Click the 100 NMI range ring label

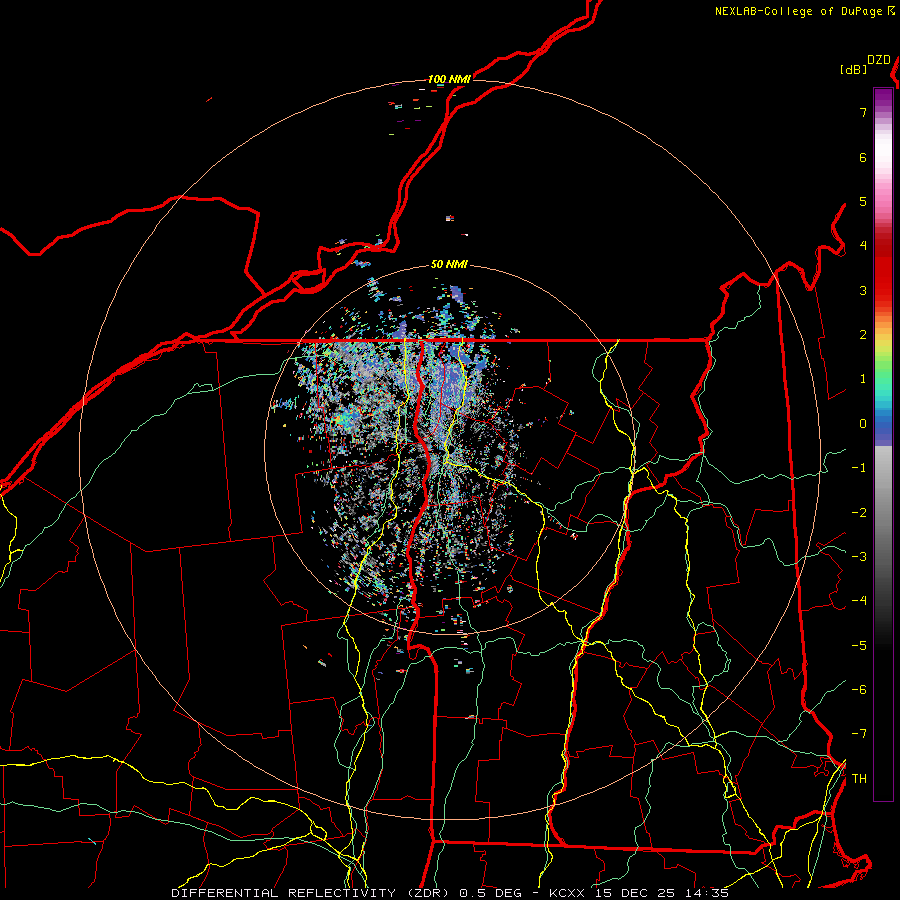click(x=449, y=79)
